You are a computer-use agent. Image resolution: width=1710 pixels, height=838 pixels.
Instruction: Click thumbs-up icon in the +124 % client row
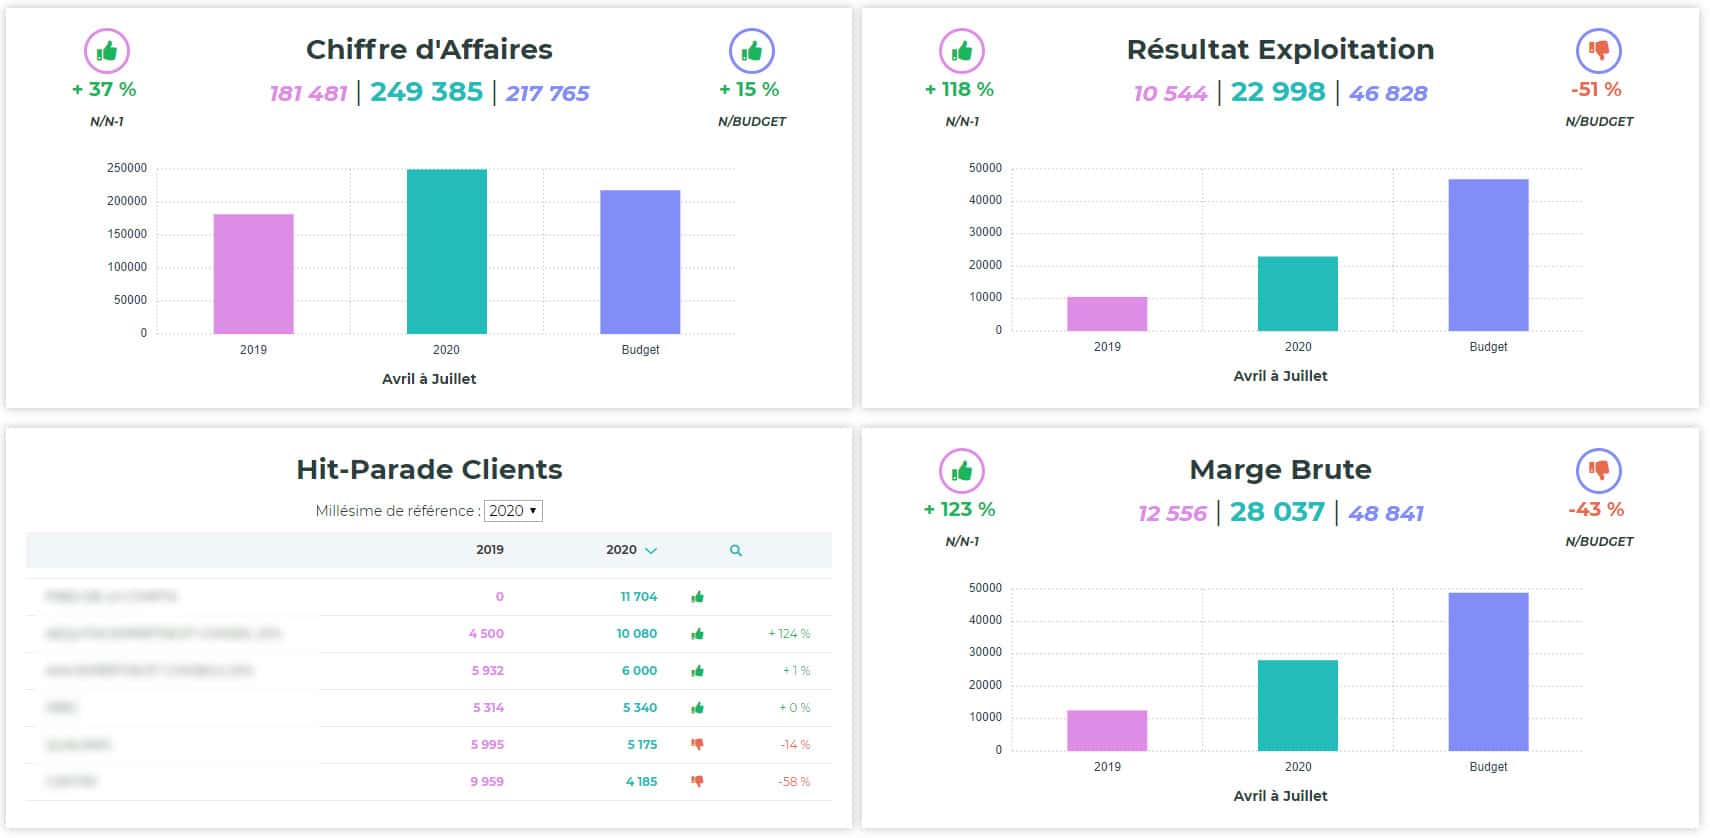697,633
